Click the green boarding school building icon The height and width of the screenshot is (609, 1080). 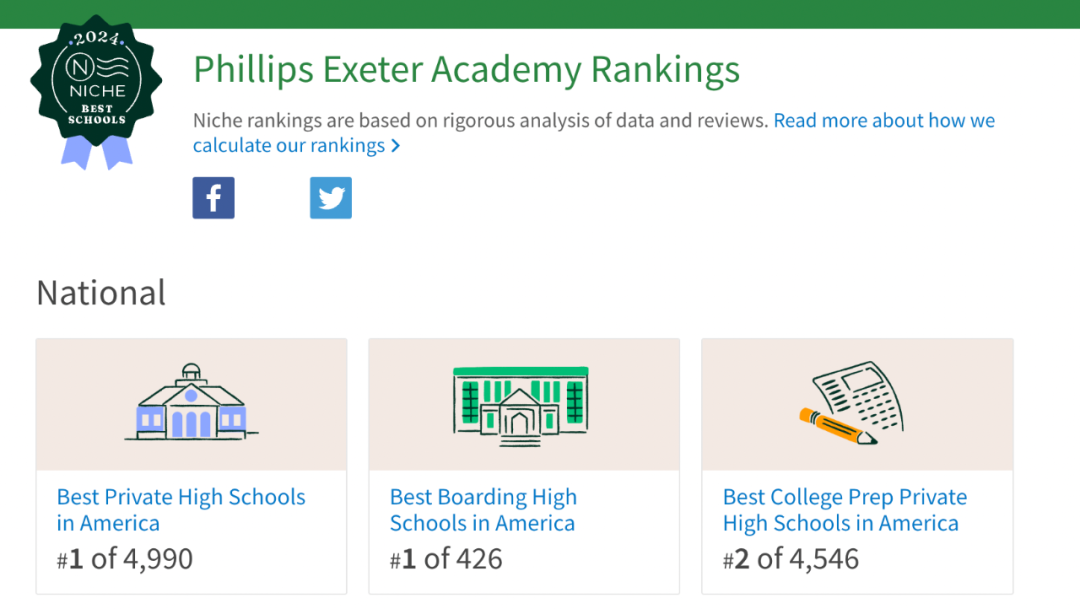pyautogui.click(x=521, y=406)
